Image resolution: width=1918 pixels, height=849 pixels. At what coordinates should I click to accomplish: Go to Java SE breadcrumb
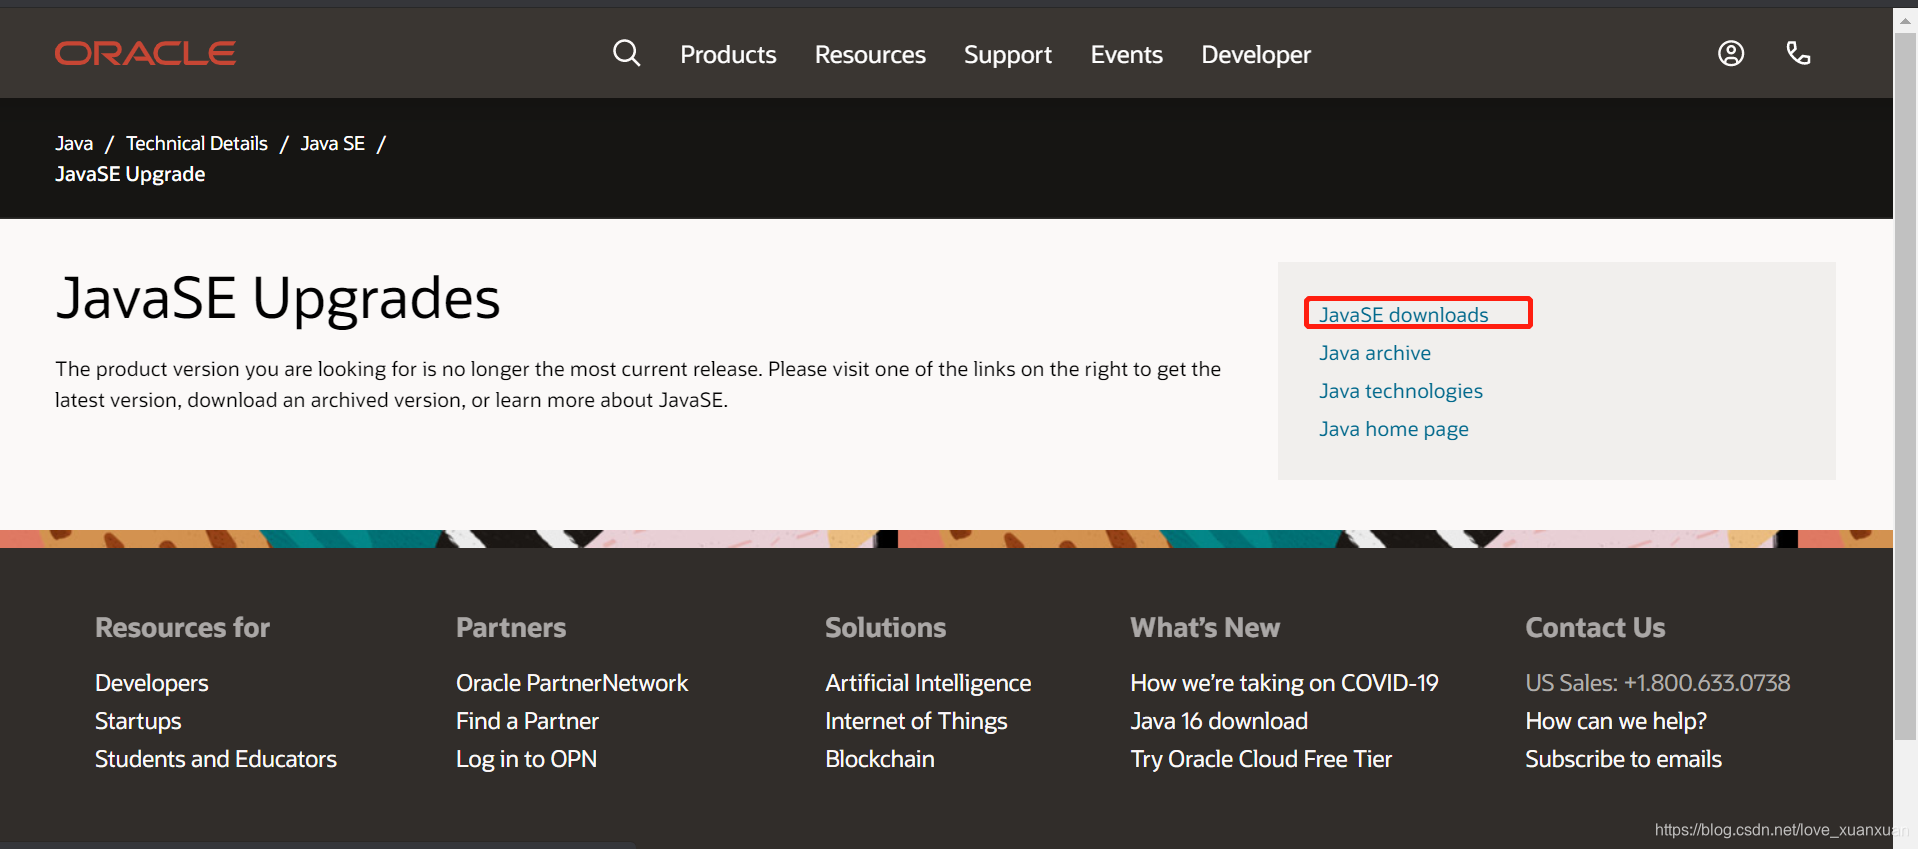[x=333, y=143]
